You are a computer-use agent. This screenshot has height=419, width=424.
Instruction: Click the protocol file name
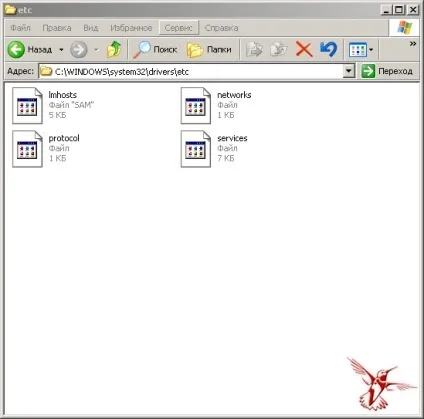[x=64, y=138]
